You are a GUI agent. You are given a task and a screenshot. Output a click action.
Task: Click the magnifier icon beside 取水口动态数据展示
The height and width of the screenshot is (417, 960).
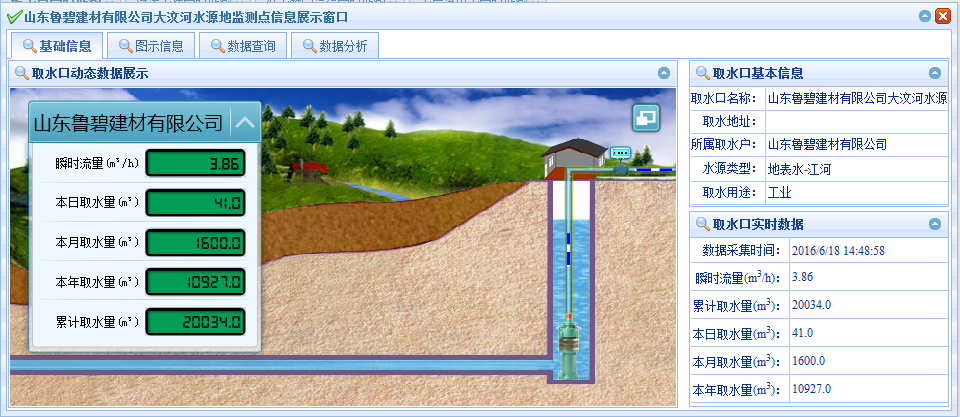pos(20,73)
